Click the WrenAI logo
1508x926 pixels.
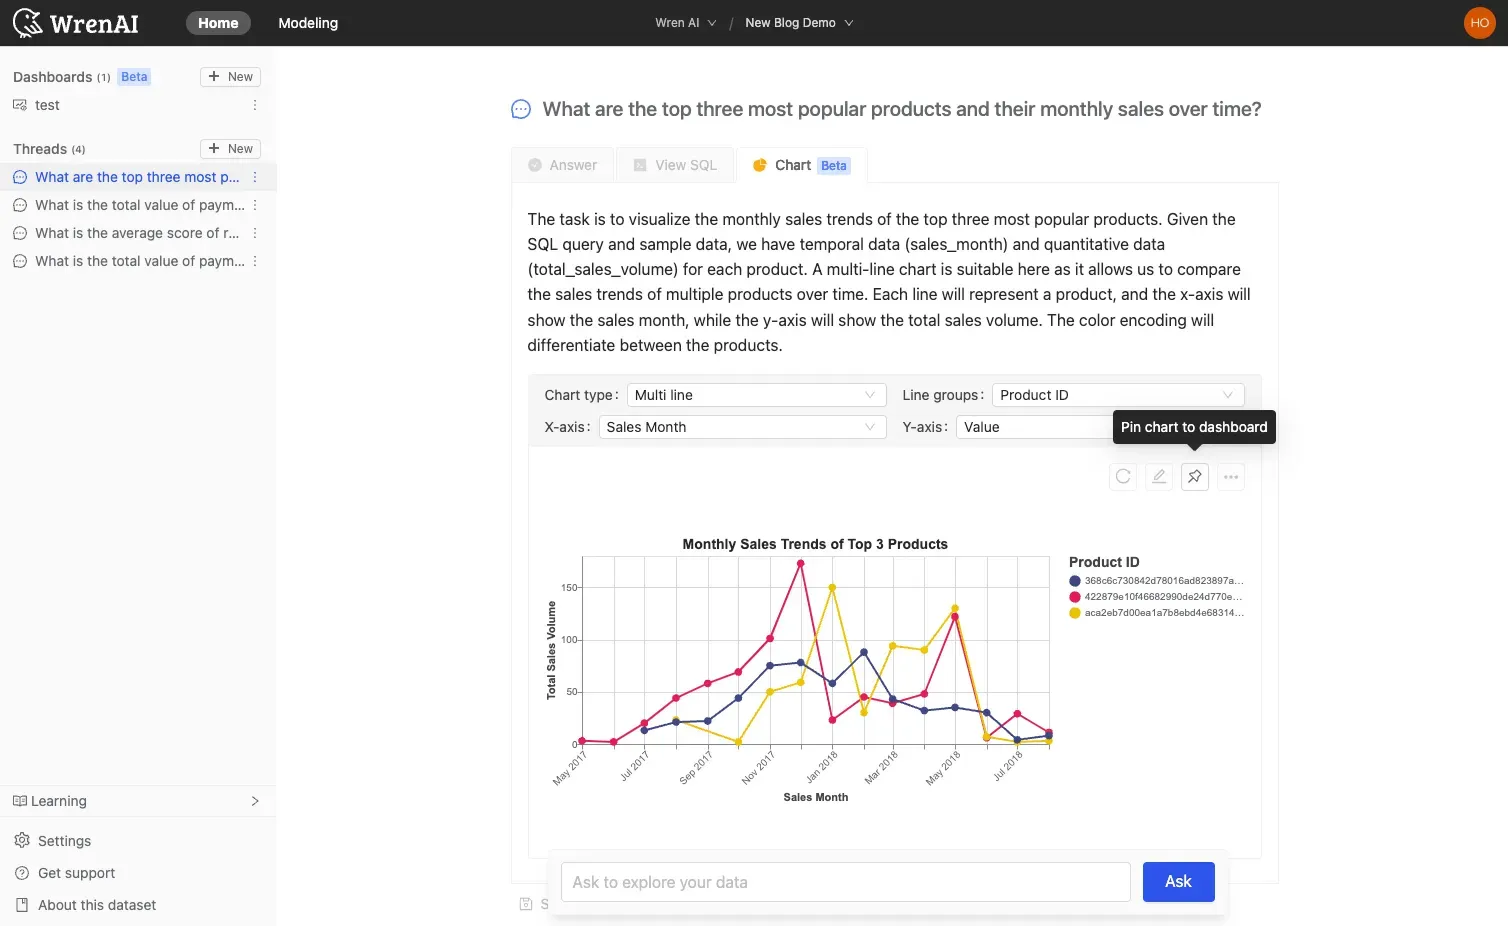click(76, 23)
